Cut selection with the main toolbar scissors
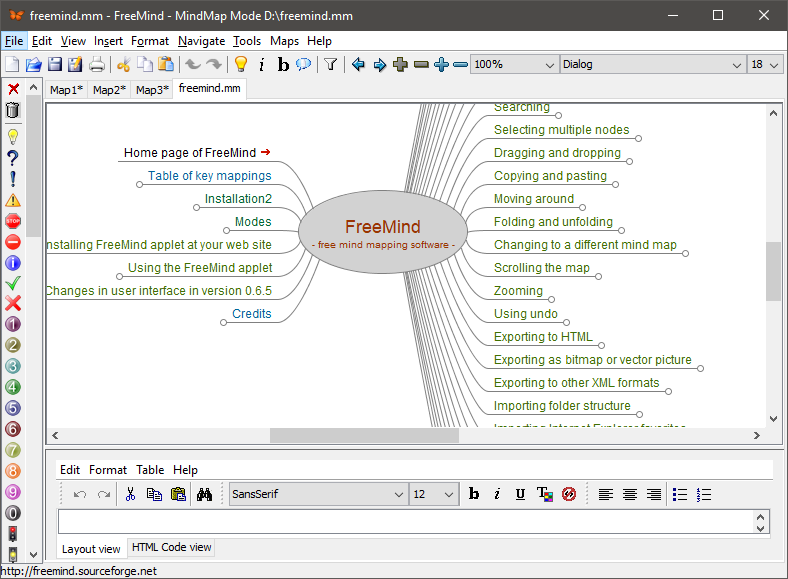 124,64
